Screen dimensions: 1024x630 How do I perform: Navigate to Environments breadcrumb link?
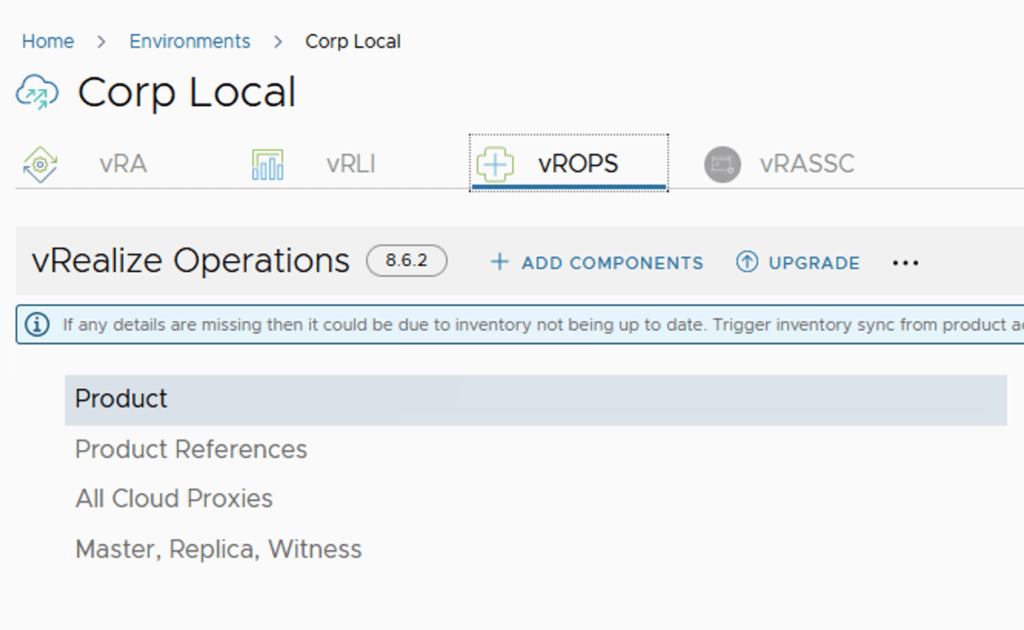[x=190, y=41]
